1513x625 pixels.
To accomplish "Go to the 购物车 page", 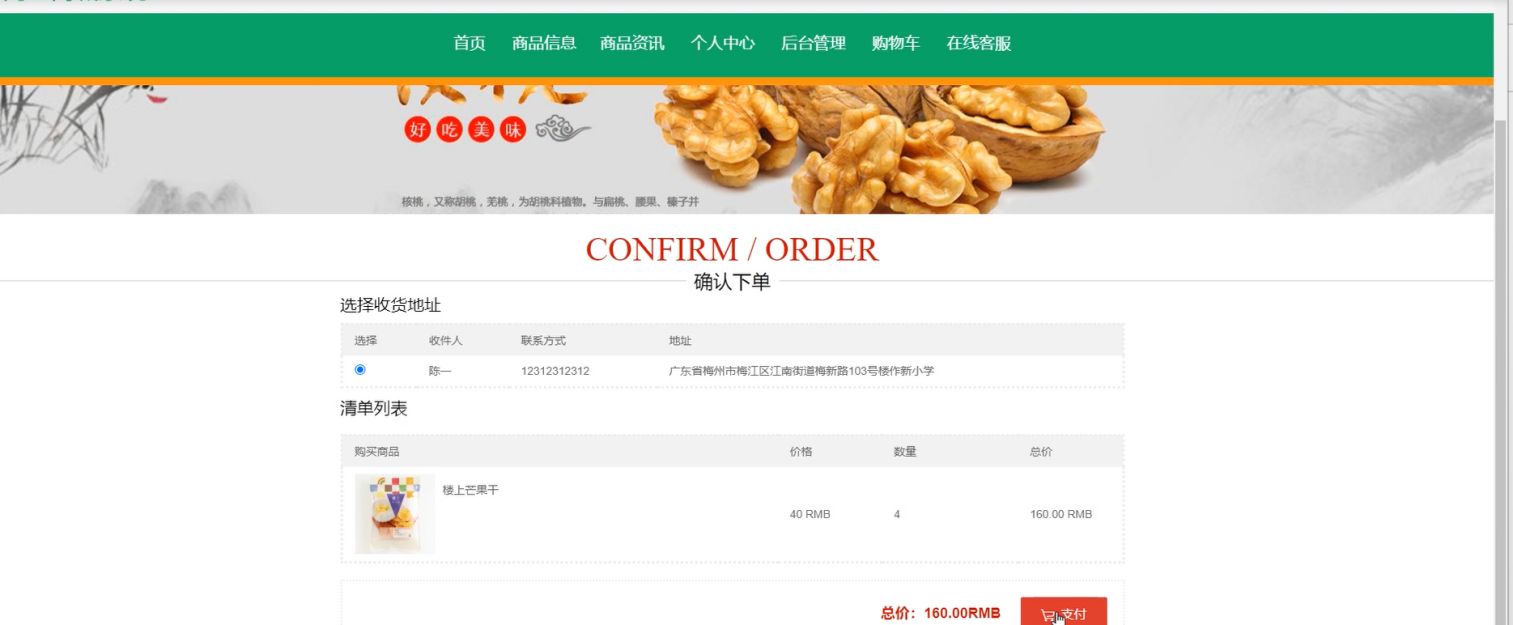I will point(896,43).
